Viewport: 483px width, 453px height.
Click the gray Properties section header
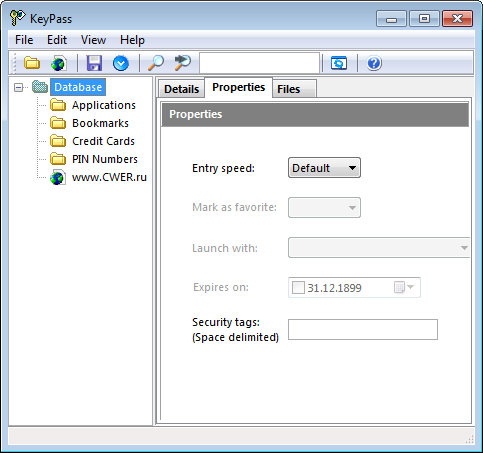coord(315,114)
